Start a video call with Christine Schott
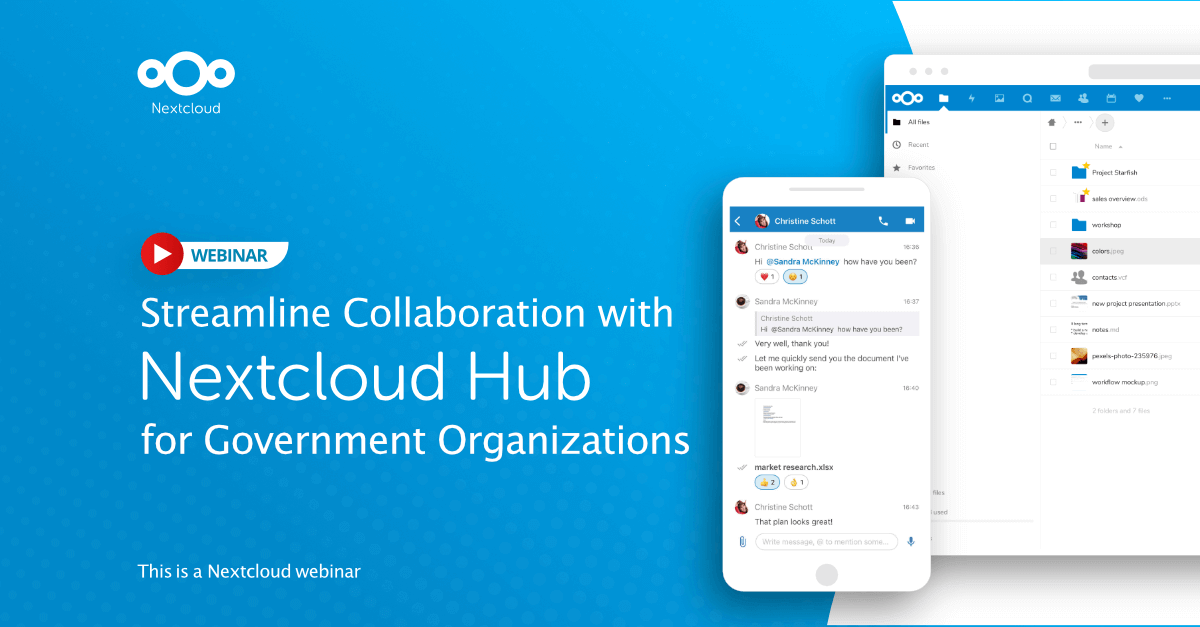The width and height of the screenshot is (1200, 627). click(x=911, y=221)
